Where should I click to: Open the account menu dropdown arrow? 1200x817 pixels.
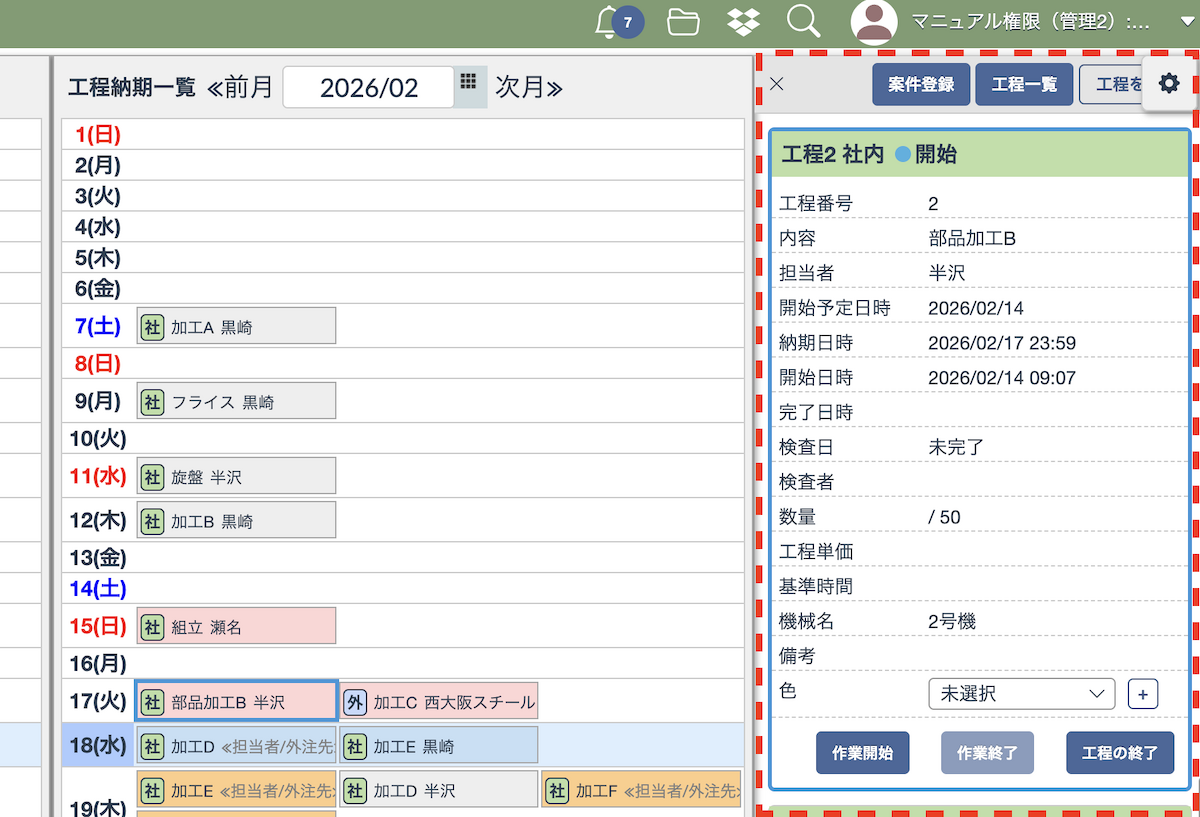pos(1174,22)
